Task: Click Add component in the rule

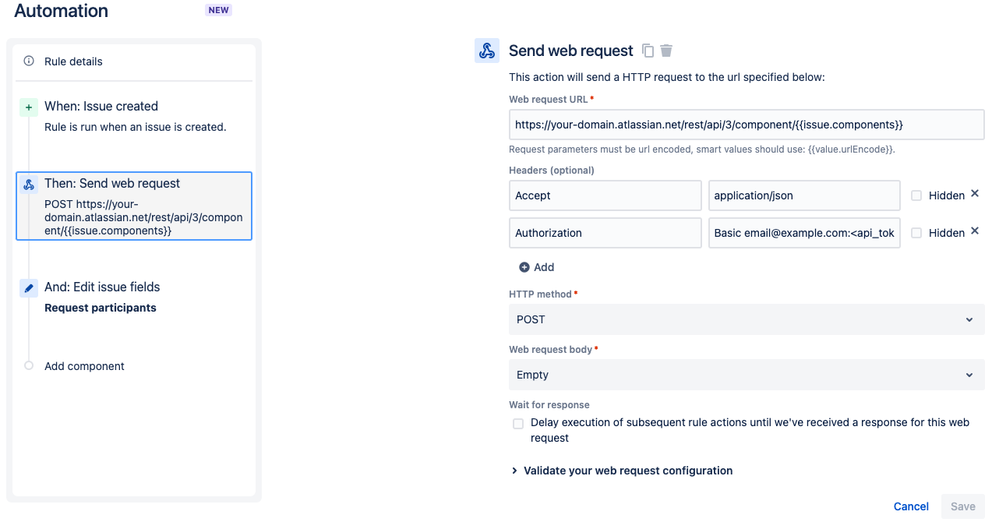Action: tap(84, 366)
